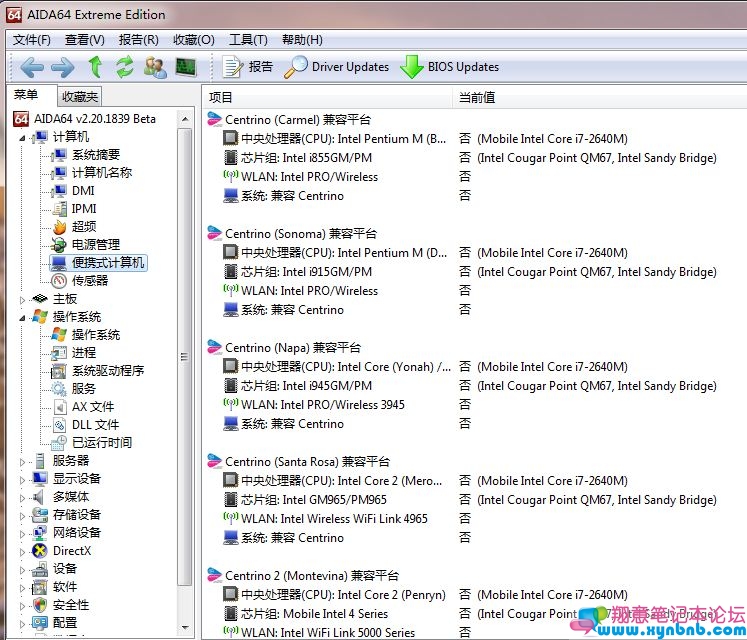Image resolution: width=747 pixels, height=640 pixels.
Task: Open Driver Updates in the toolbar
Action: pos(336,67)
